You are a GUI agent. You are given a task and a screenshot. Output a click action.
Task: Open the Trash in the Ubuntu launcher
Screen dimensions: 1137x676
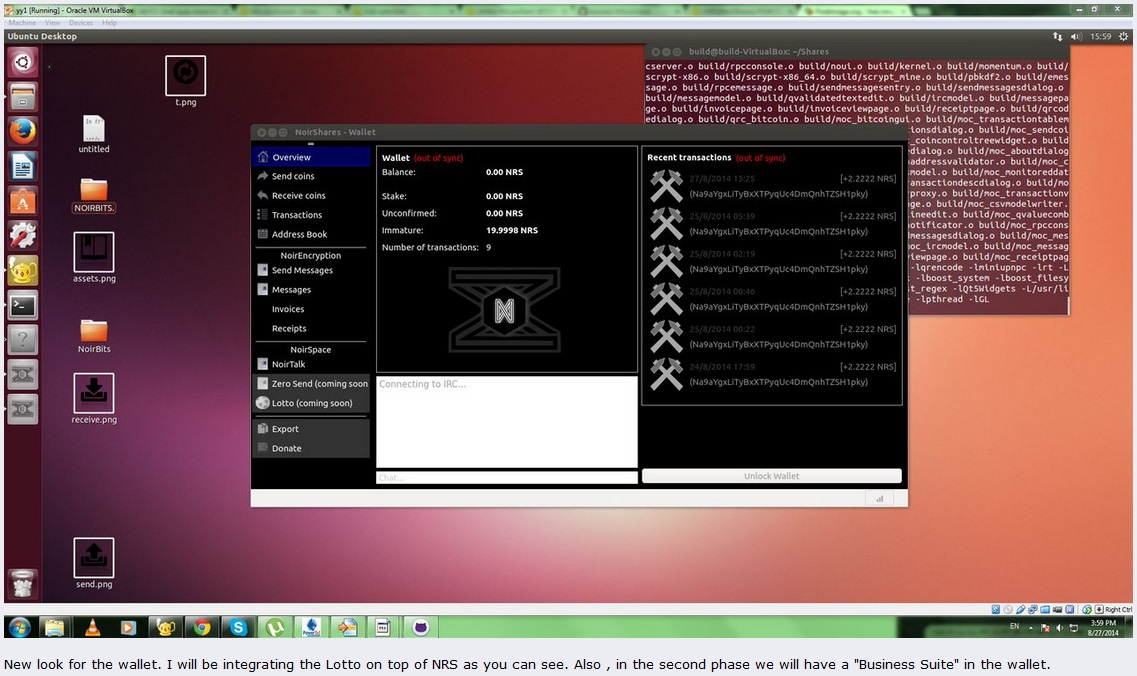coord(22,583)
